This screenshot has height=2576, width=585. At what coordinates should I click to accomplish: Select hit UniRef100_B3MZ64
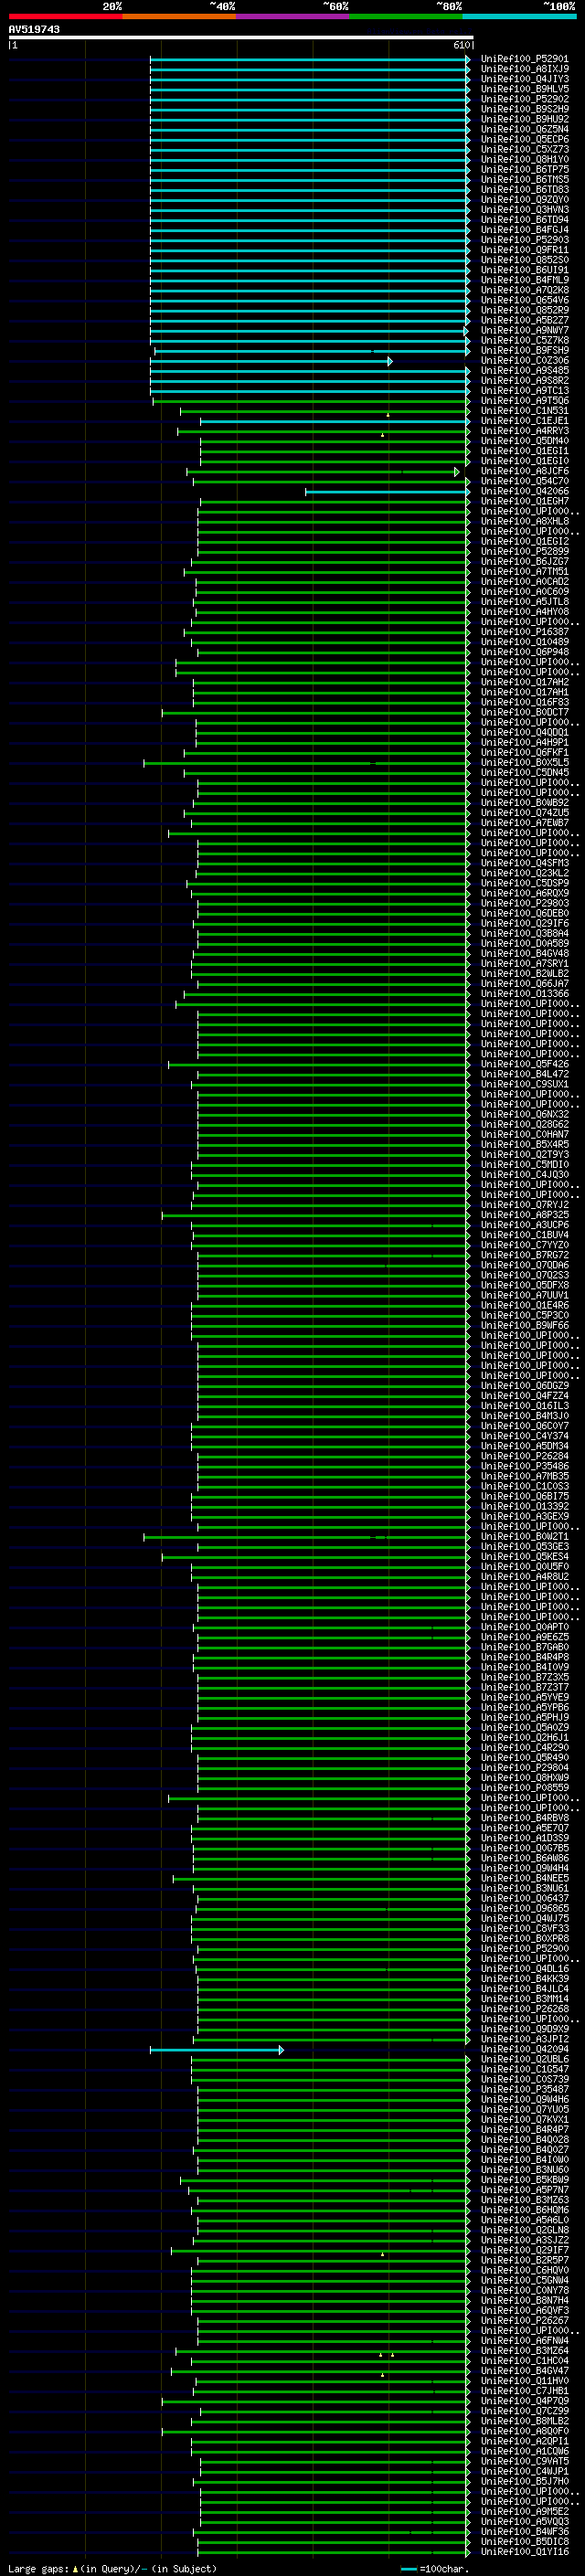coord(525,2351)
